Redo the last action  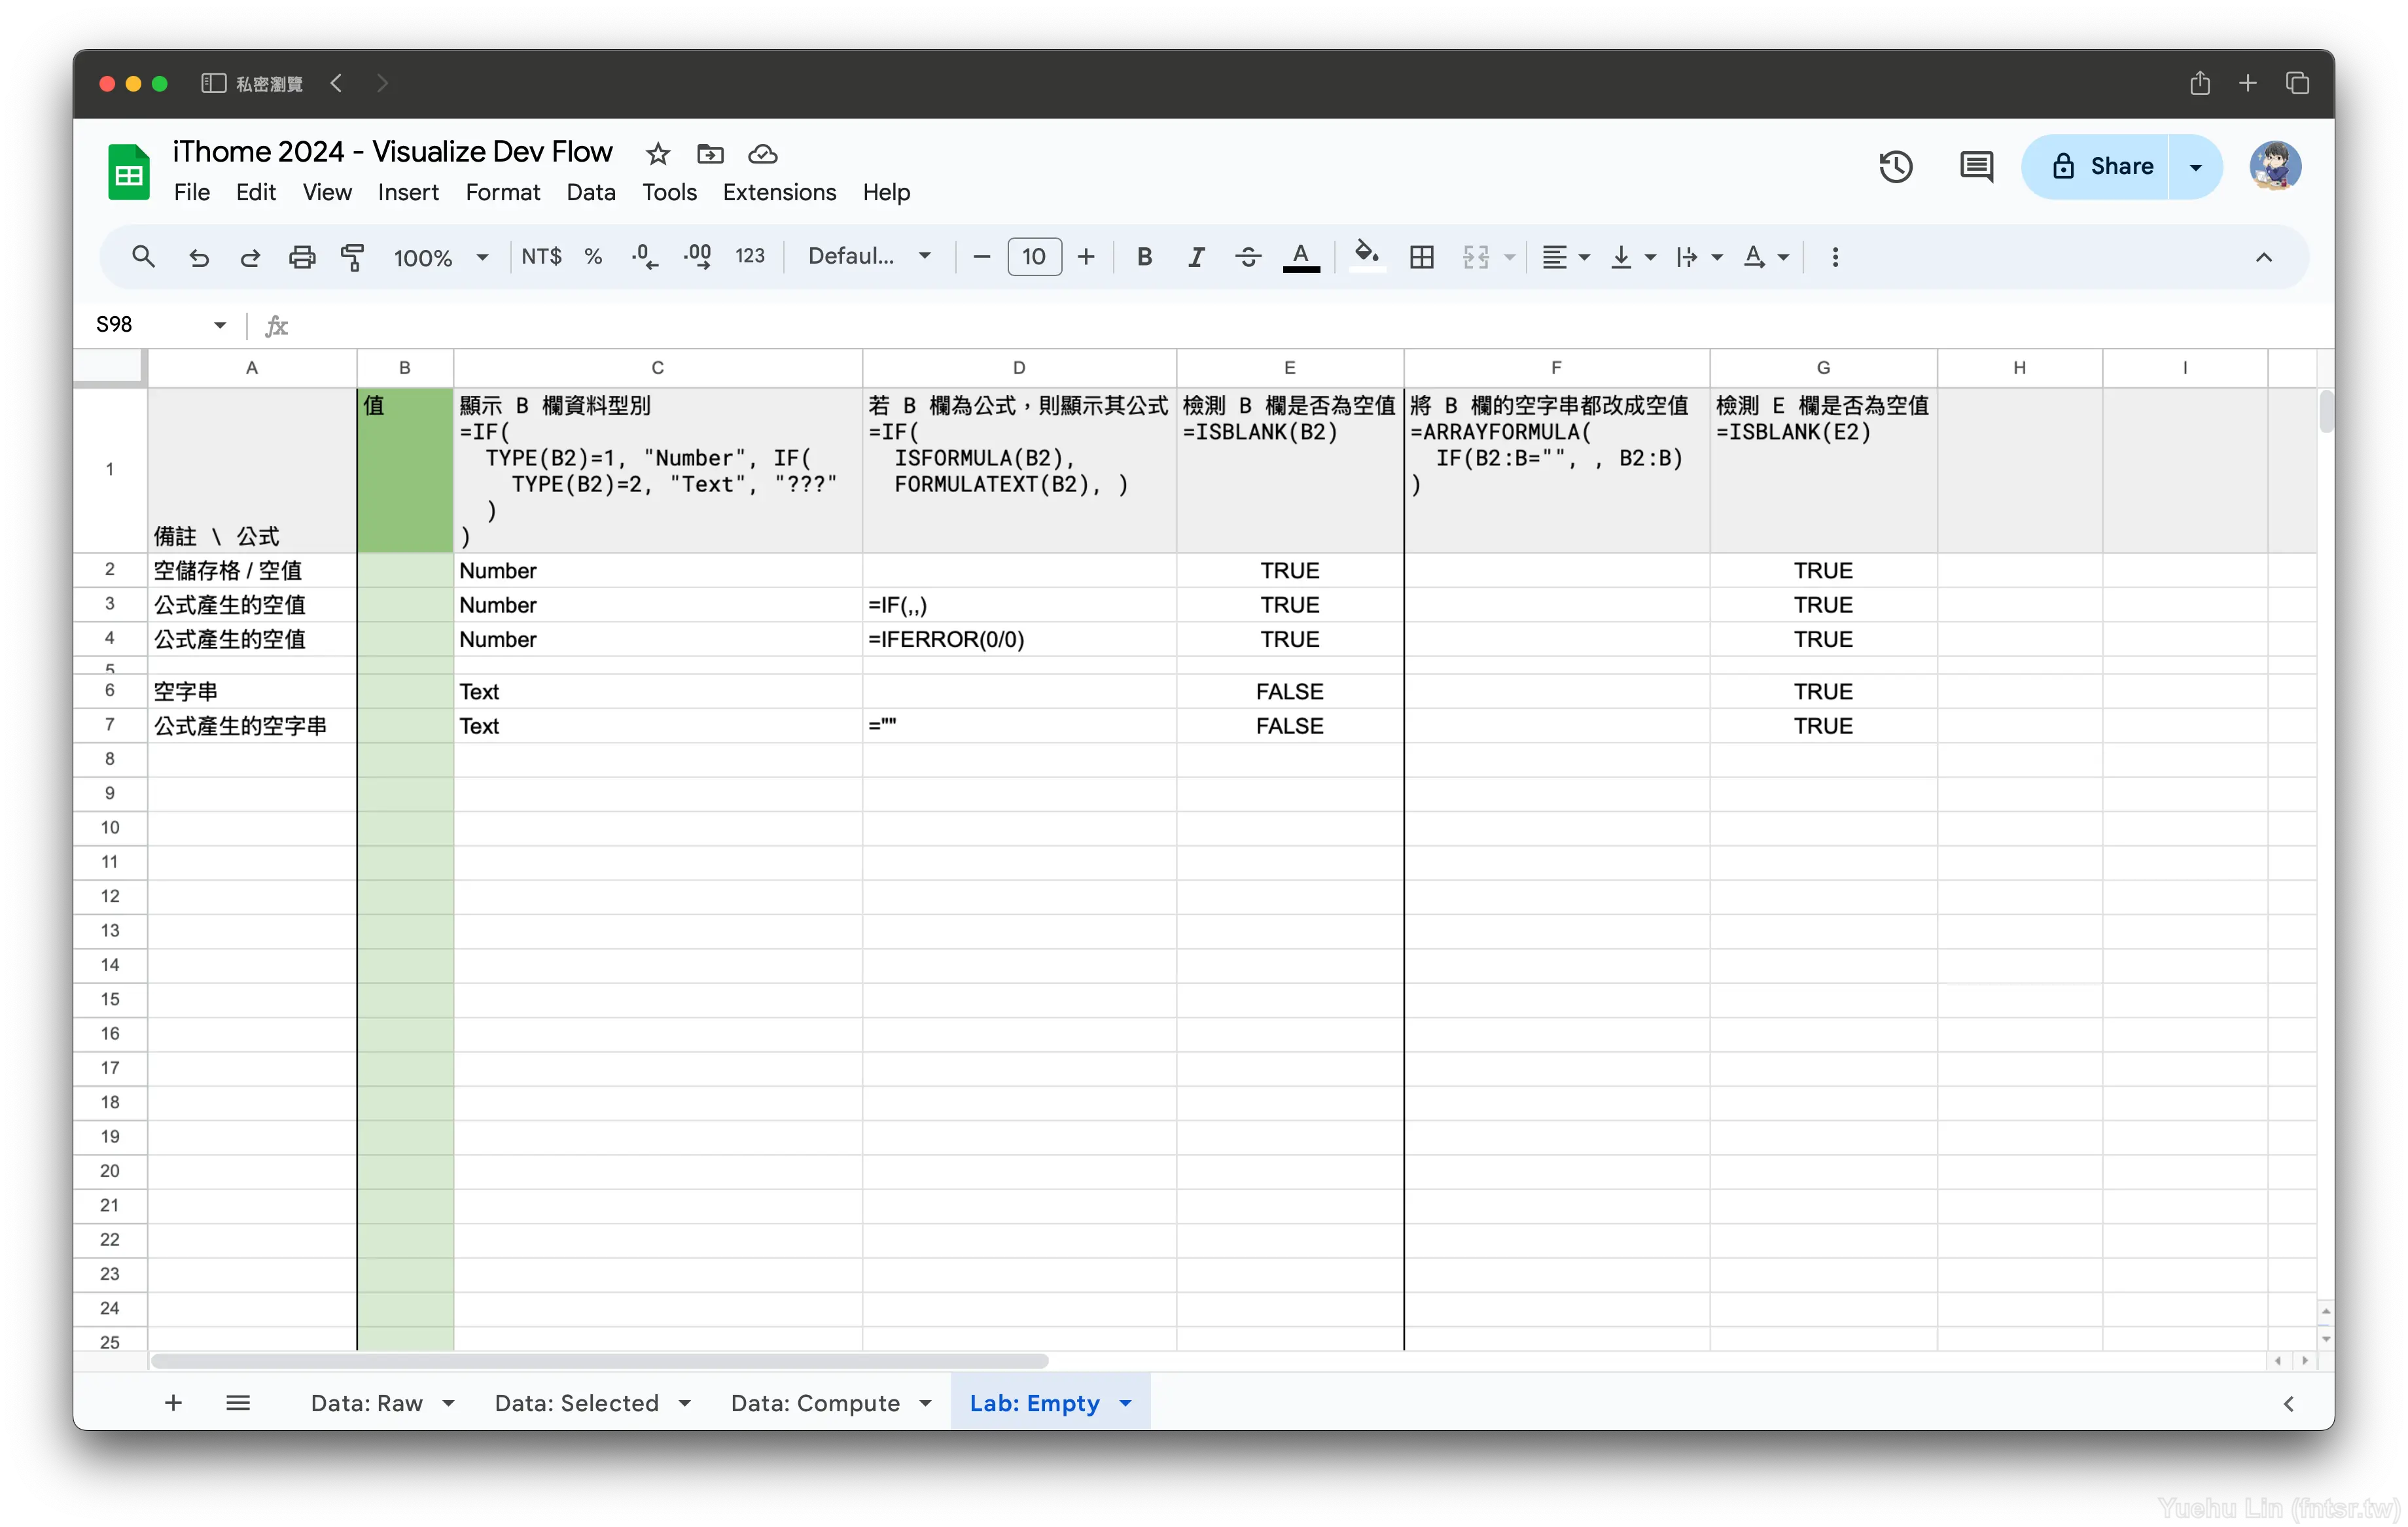[250, 257]
